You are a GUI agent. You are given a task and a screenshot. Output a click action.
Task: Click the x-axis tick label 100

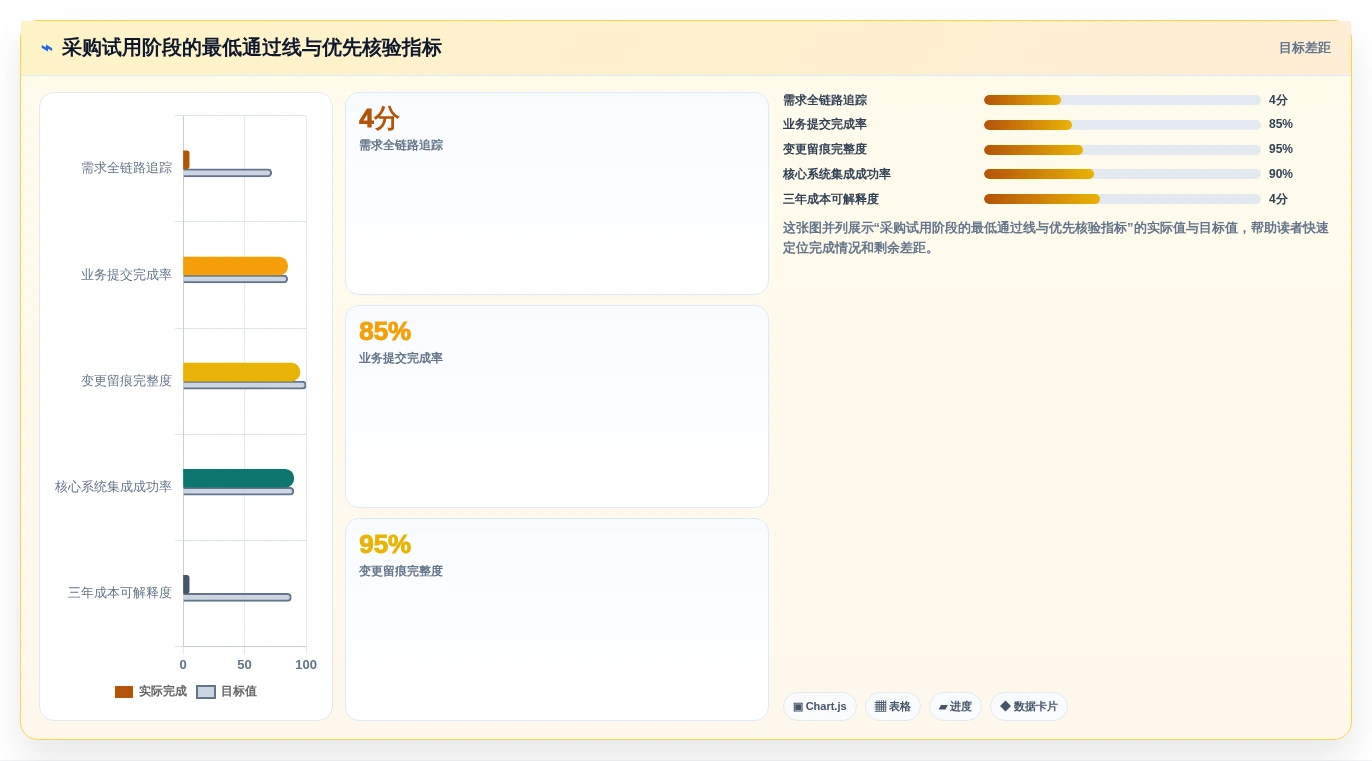click(x=306, y=665)
